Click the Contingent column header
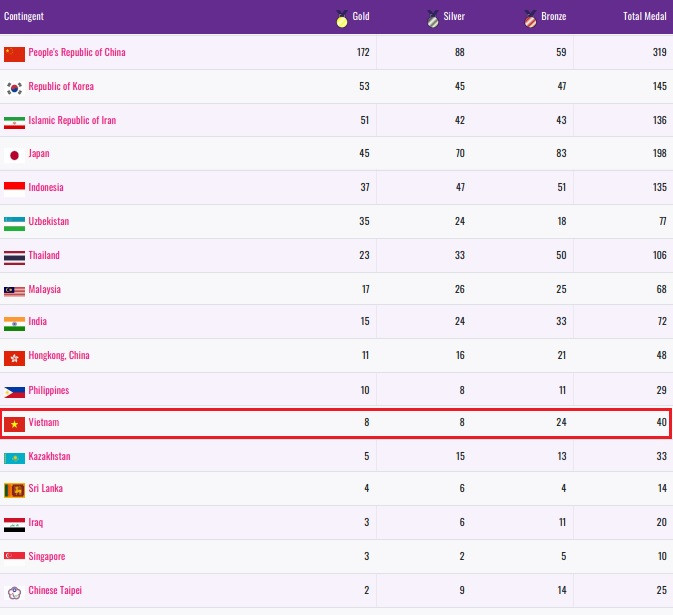This screenshot has width=673, height=615. (x=24, y=17)
